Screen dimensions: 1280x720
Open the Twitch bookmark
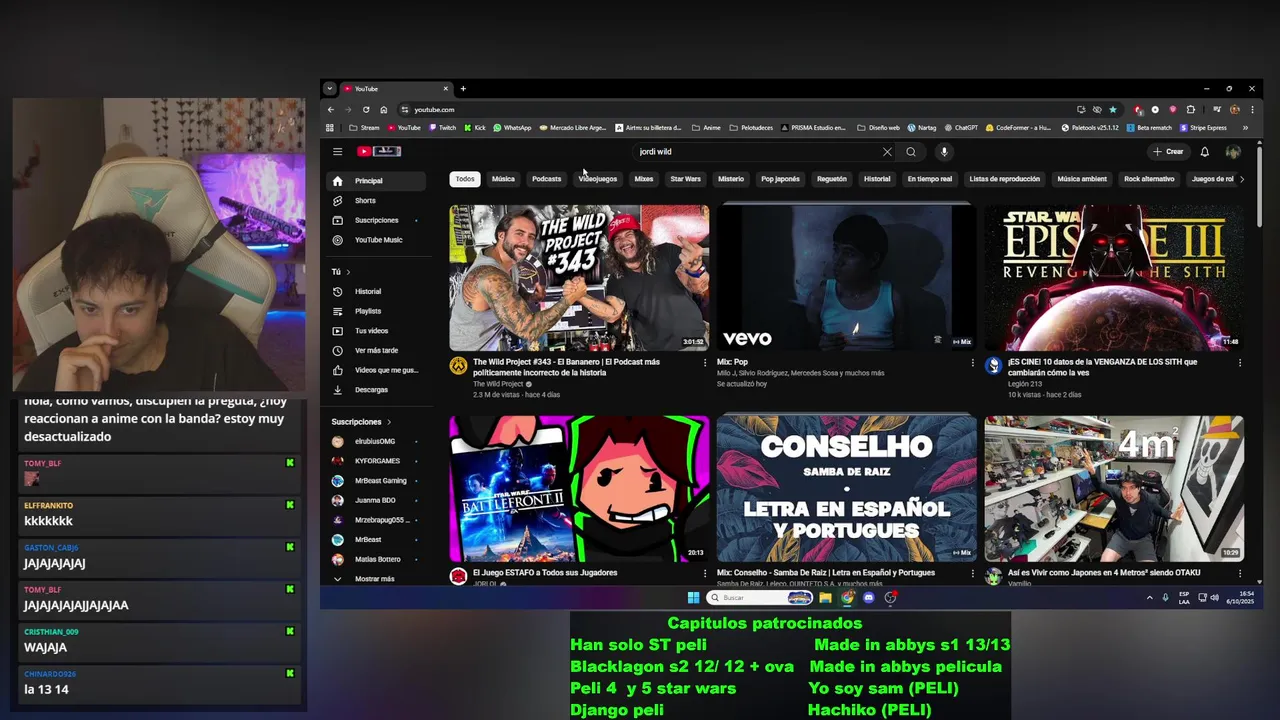point(443,128)
